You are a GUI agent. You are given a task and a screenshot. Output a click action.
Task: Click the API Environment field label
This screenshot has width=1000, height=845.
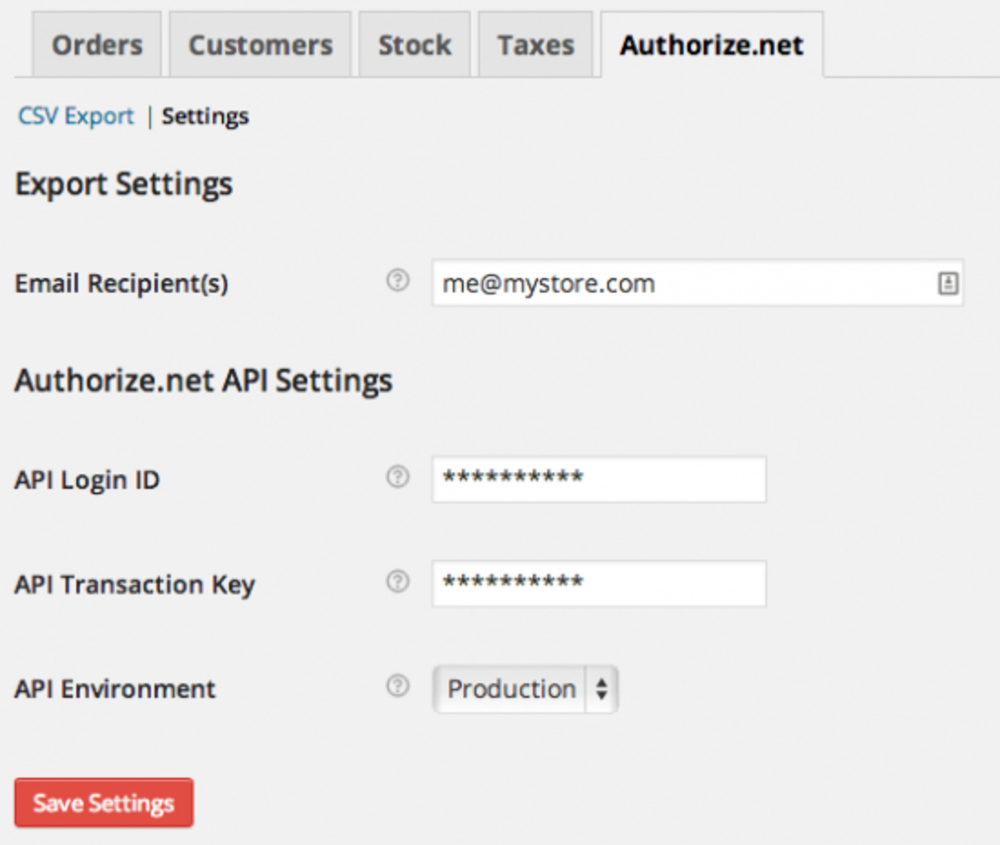(x=115, y=689)
